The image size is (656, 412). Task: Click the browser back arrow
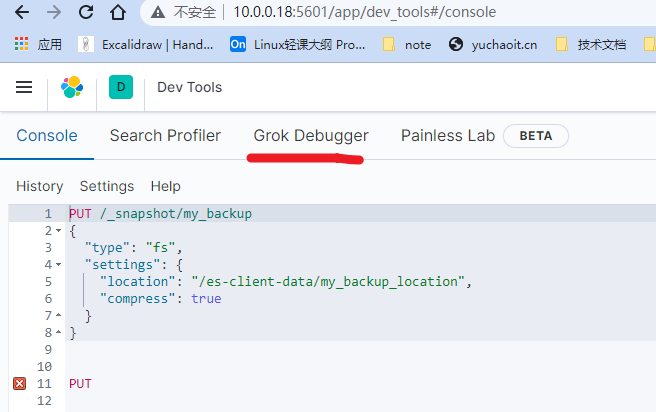(x=22, y=13)
